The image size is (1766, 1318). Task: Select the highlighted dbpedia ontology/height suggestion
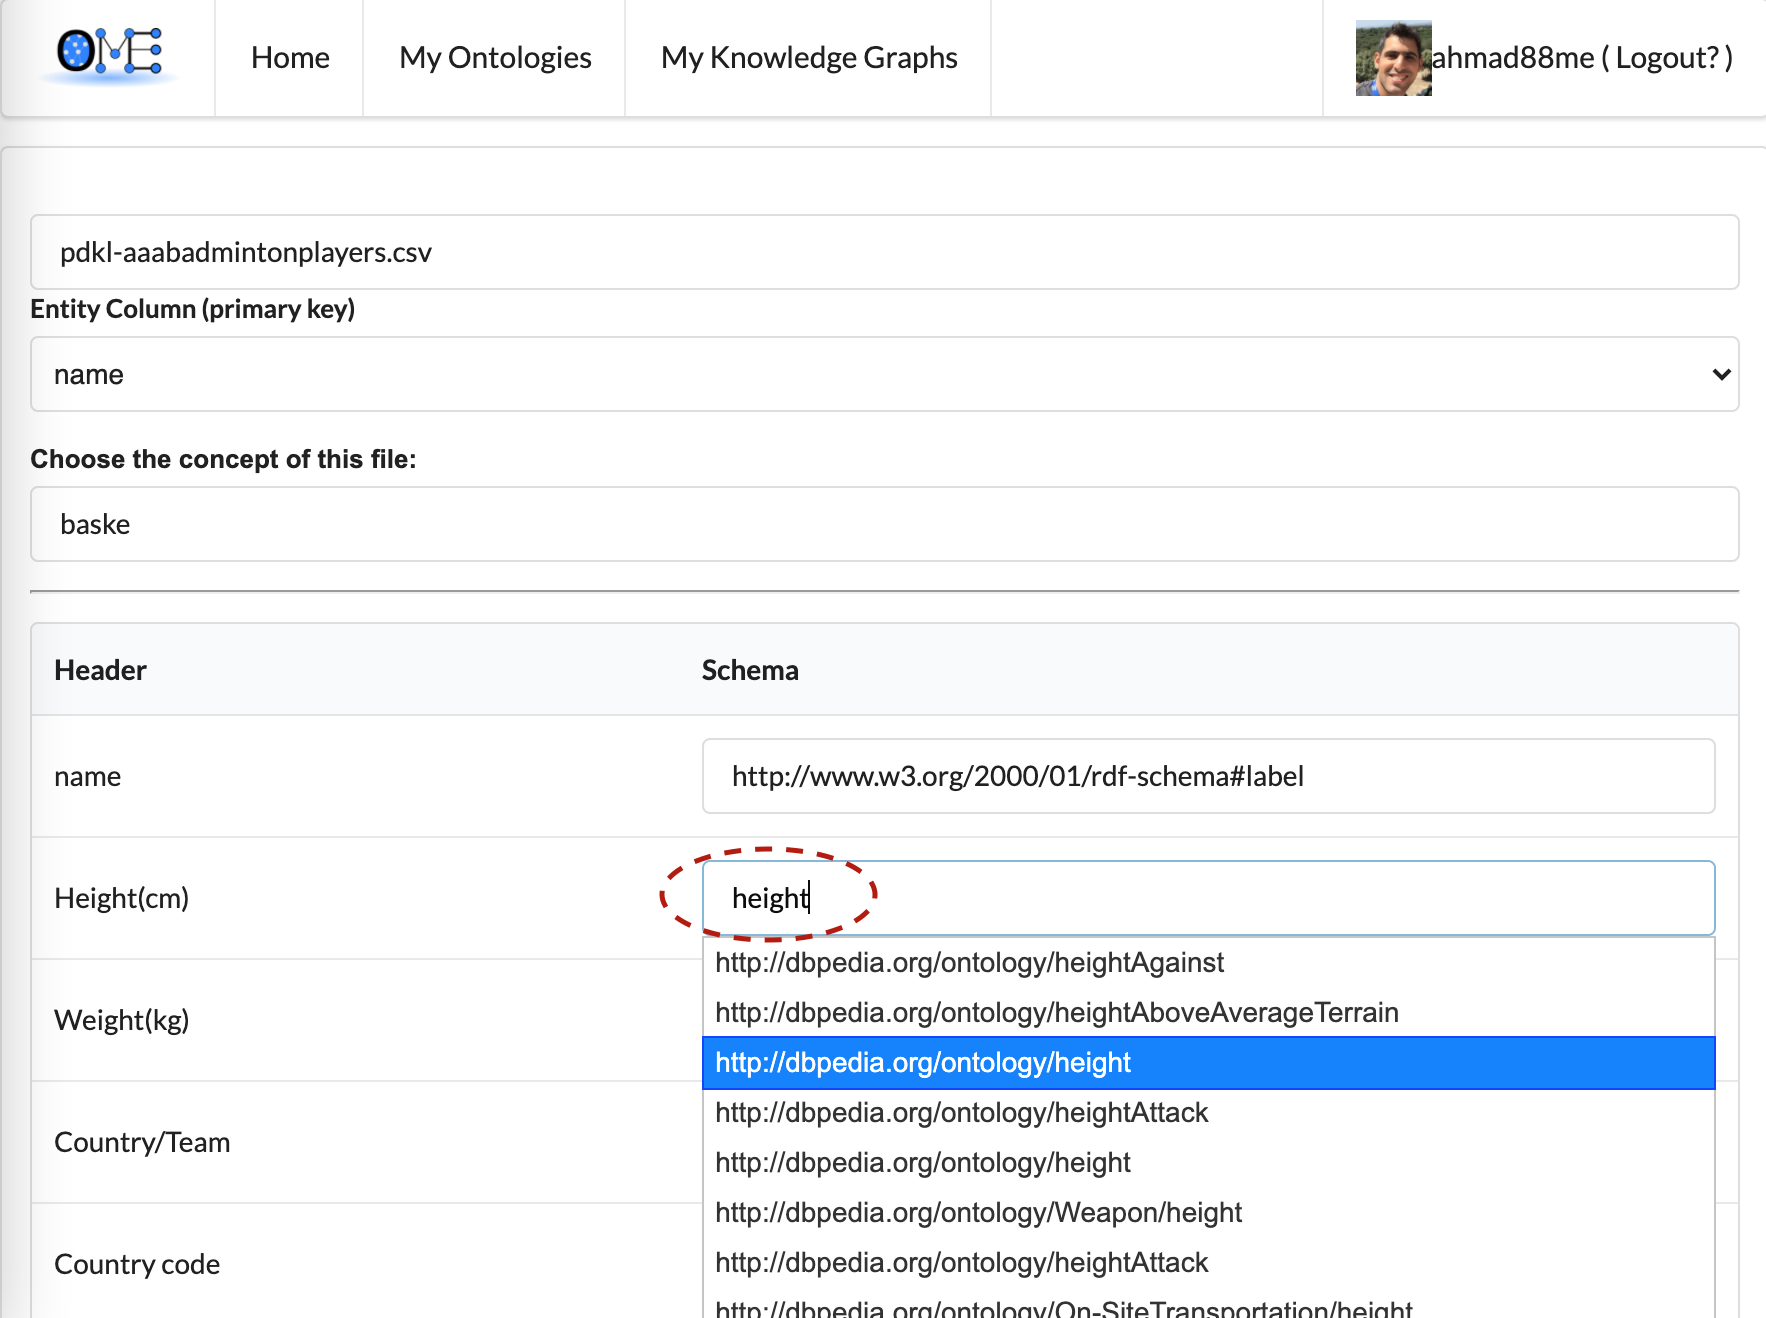click(x=922, y=1062)
